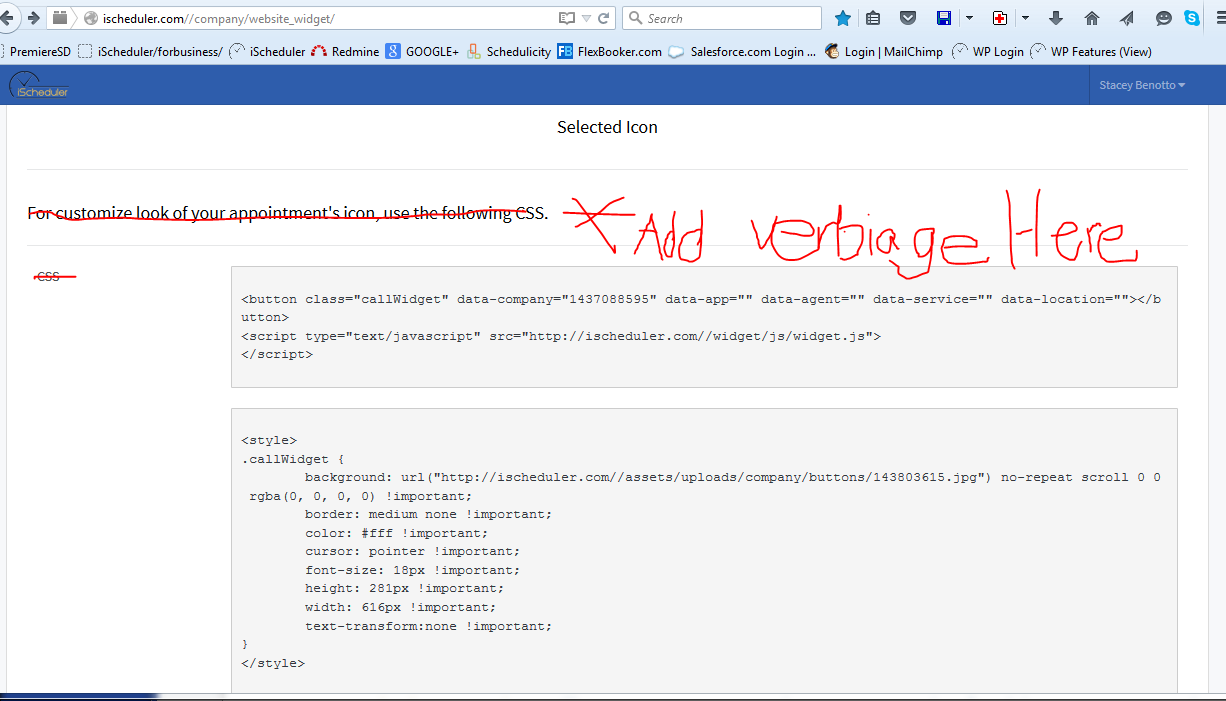Click the Skype toolbar icon
The image size is (1226, 701).
click(x=1192, y=18)
